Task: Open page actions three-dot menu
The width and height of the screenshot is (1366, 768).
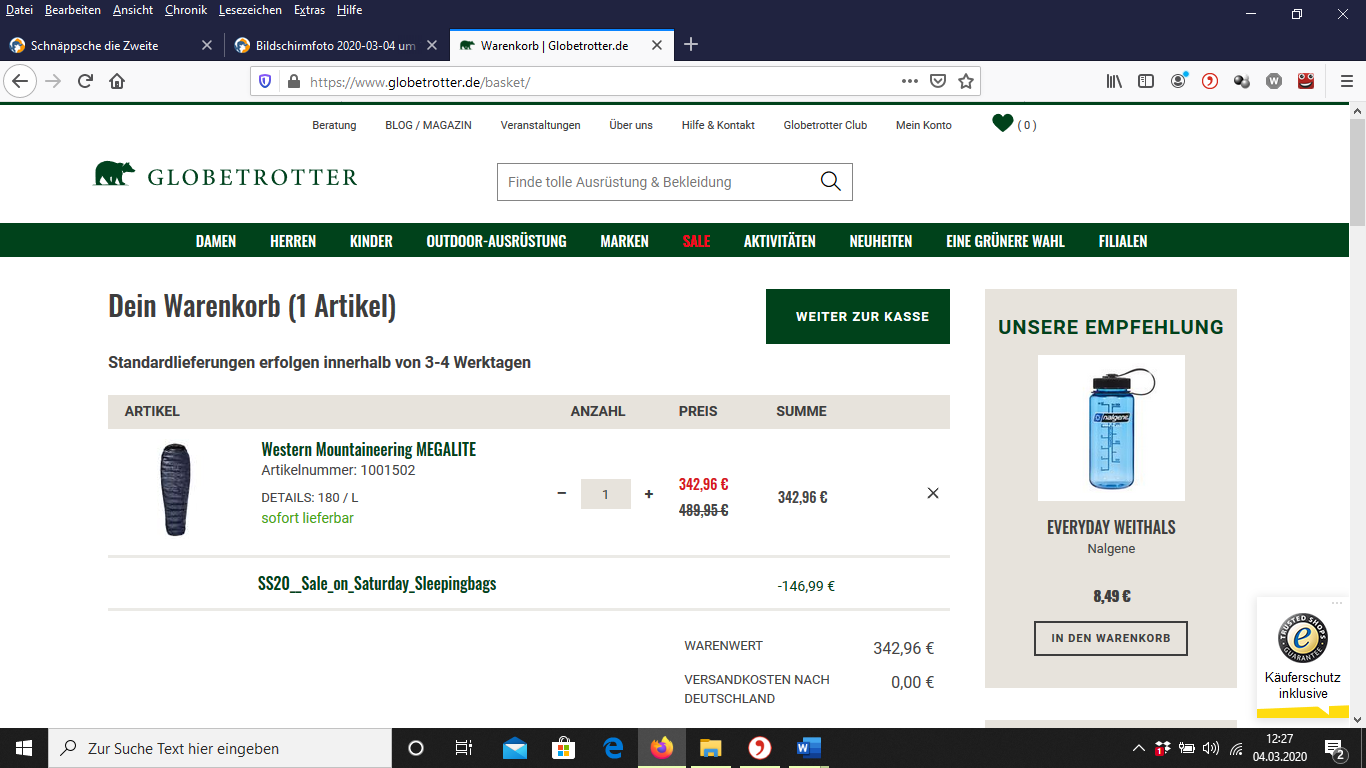Action: pyautogui.click(x=909, y=81)
